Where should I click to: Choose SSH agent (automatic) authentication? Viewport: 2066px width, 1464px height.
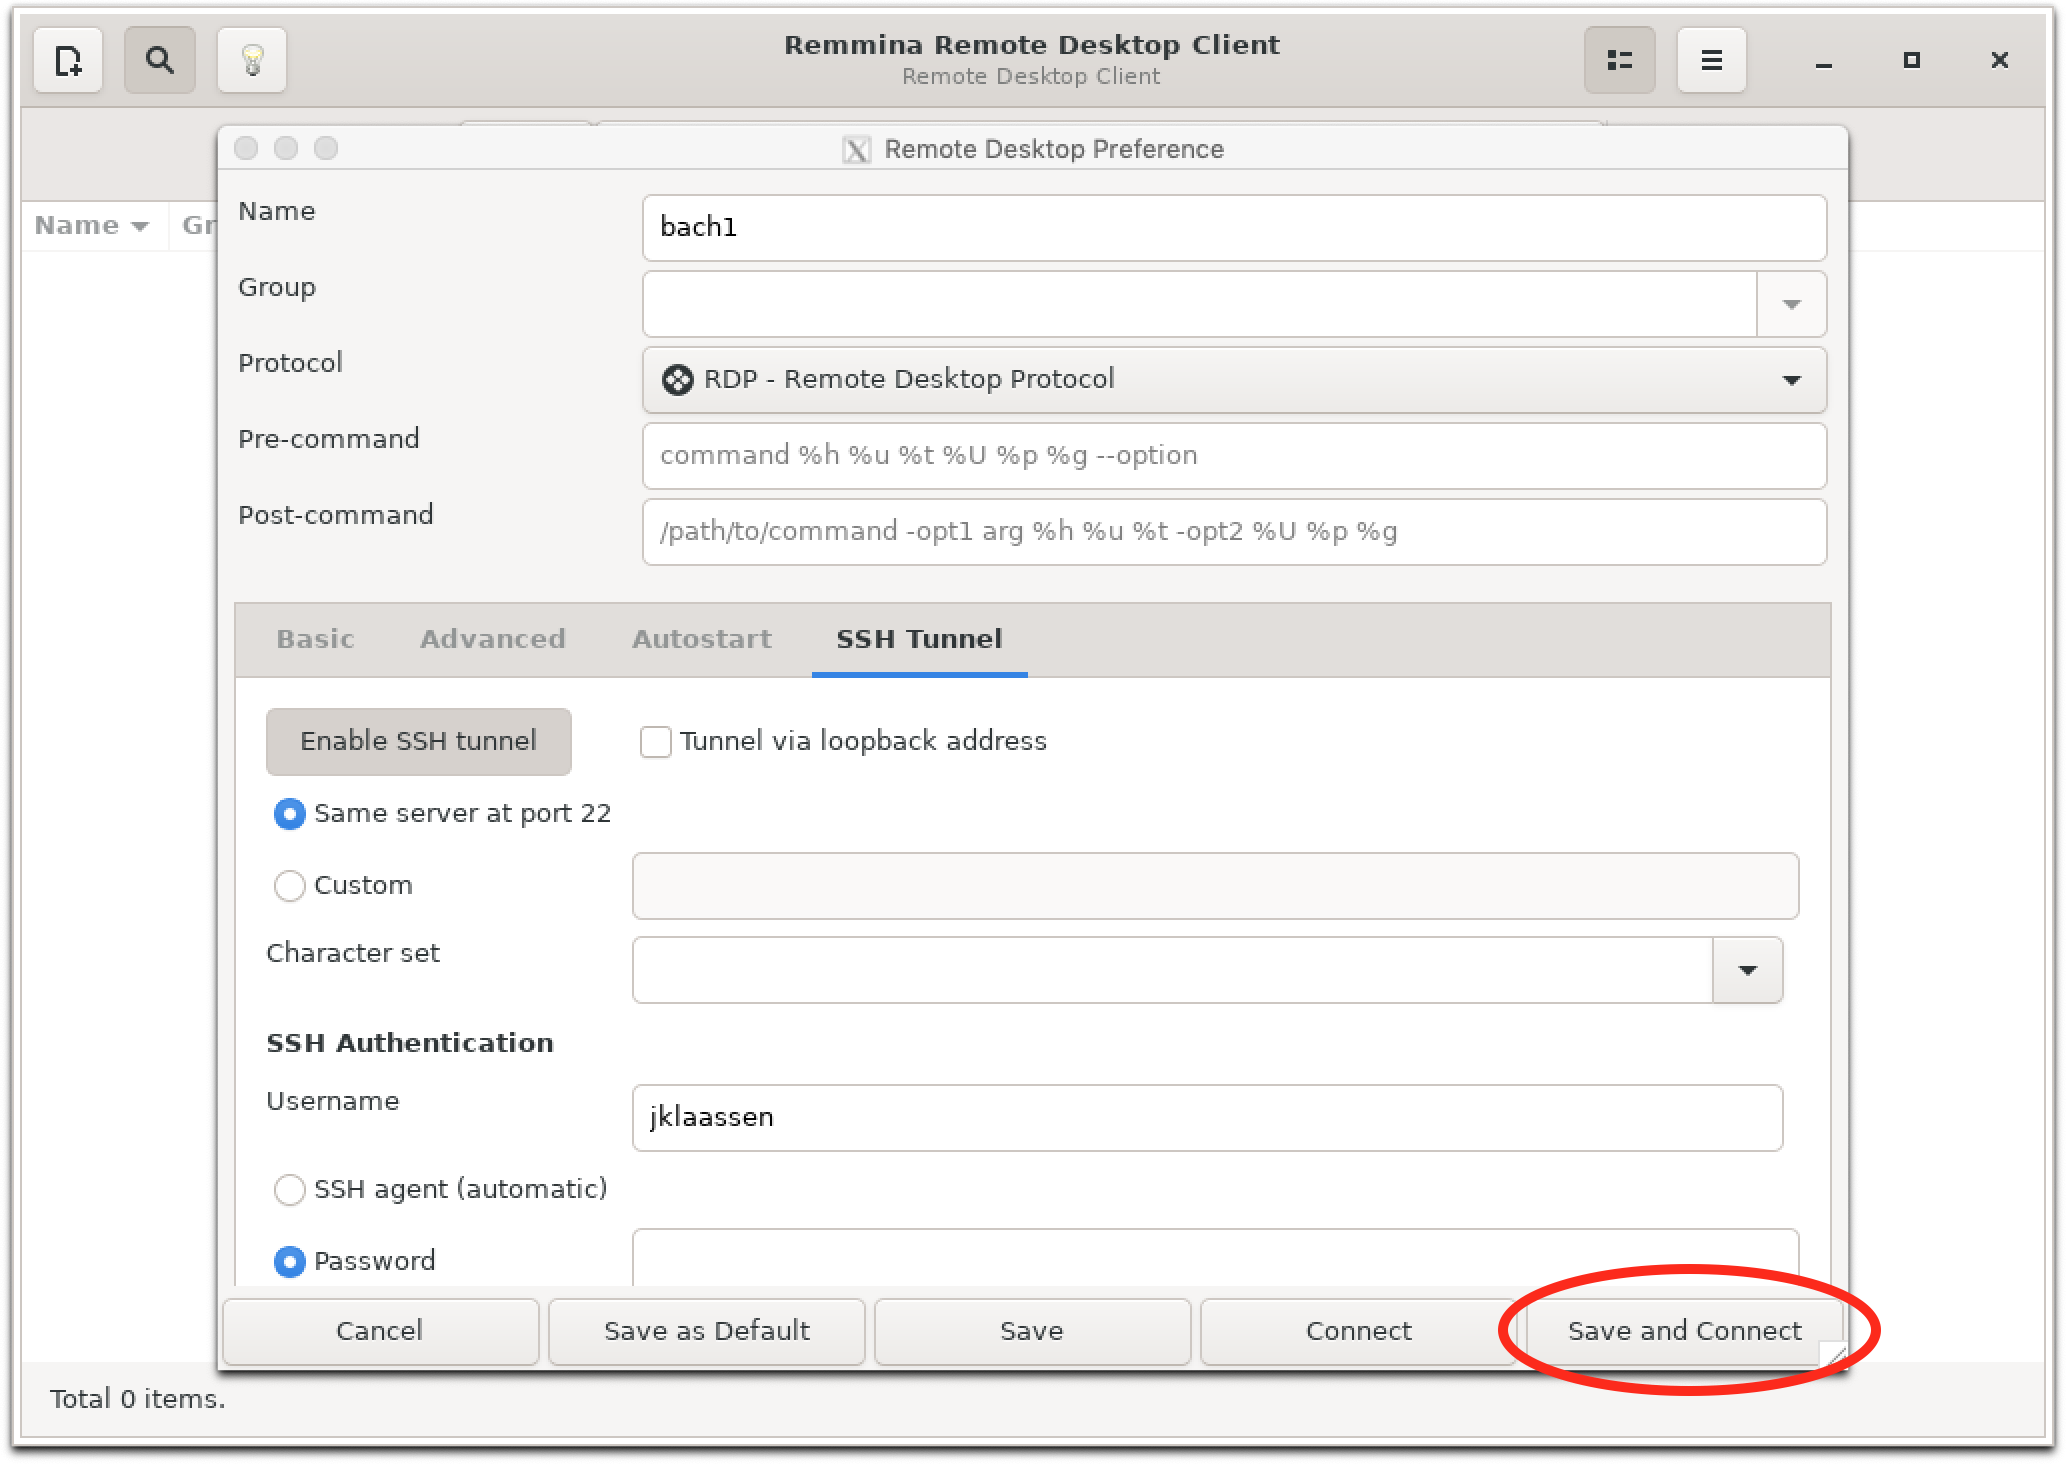click(290, 1190)
